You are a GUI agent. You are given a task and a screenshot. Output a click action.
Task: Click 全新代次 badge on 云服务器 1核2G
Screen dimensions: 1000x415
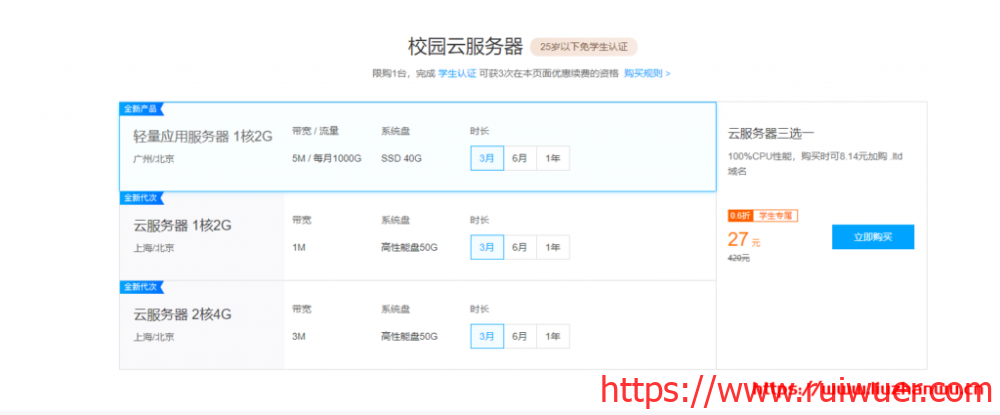click(140, 198)
